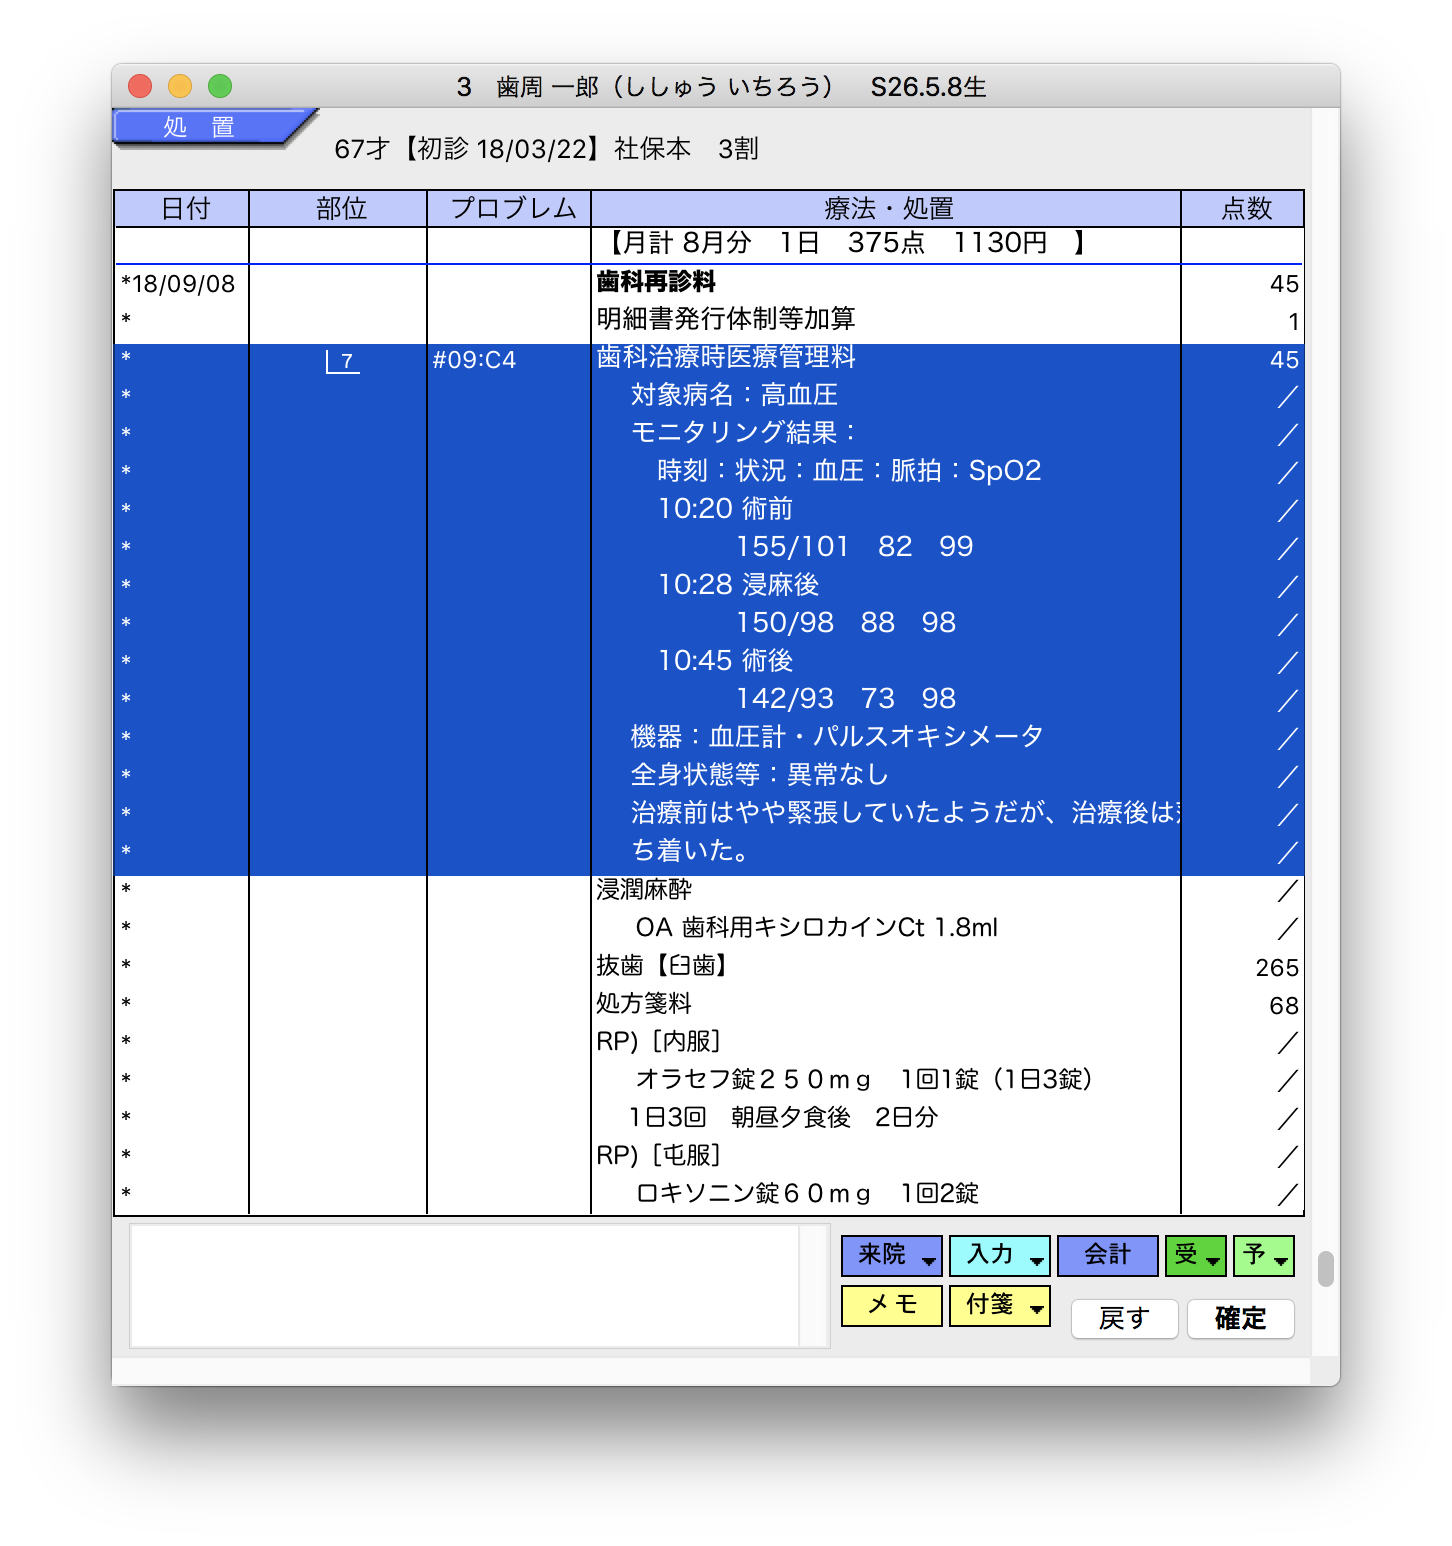Click the 処置 tab label
This screenshot has width=1452, height=1546.
(200, 128)
